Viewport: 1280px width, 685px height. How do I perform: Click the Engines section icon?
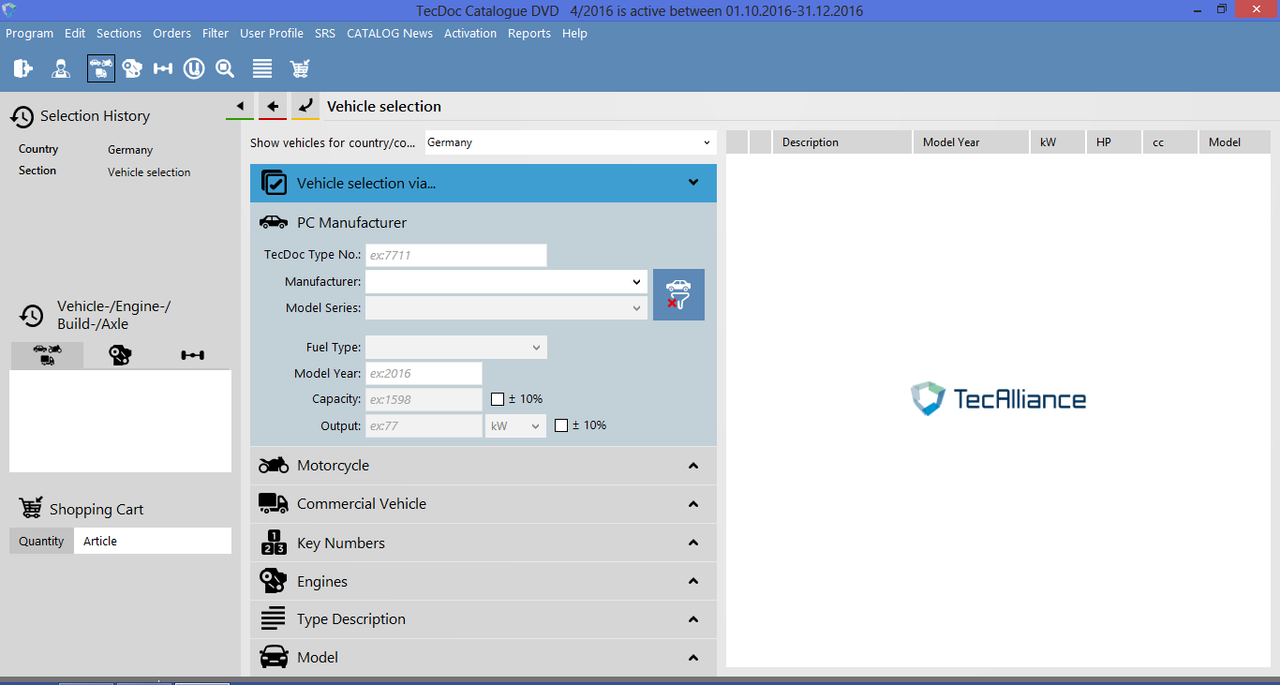point(273,581)
